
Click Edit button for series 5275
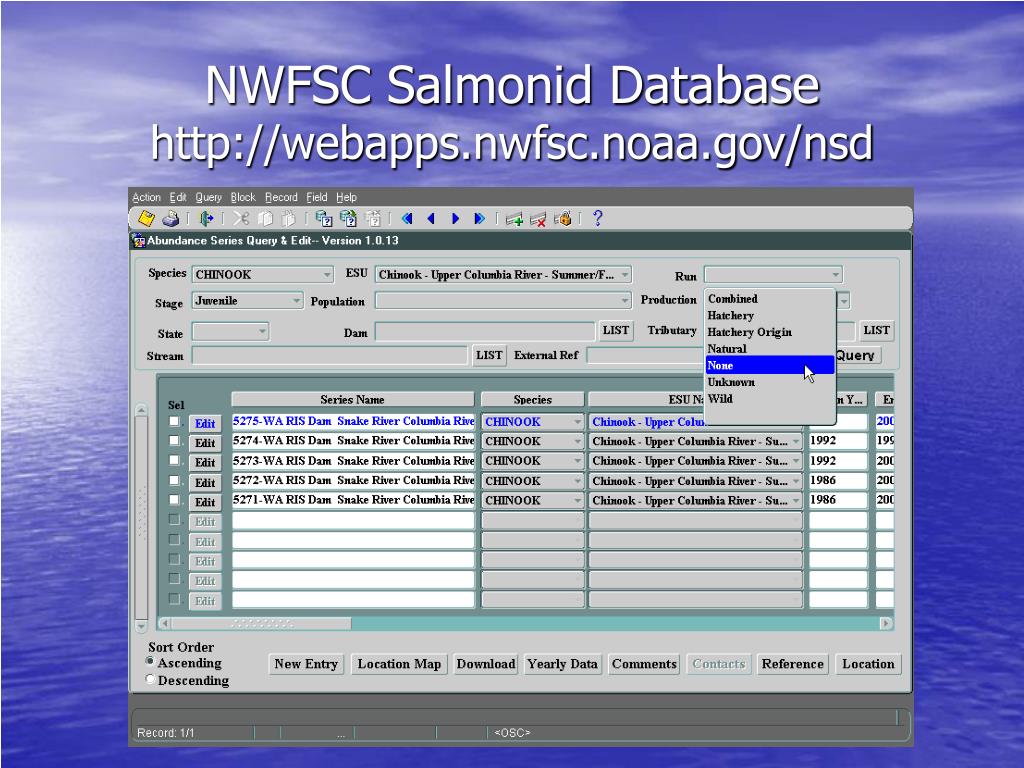205,423
